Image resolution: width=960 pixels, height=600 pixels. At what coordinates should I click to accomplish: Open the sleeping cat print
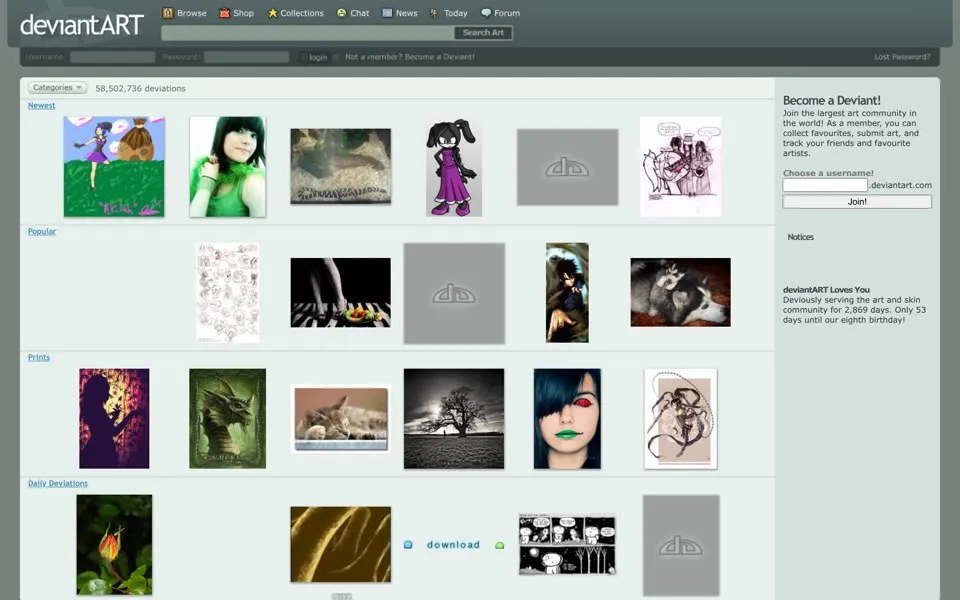(x=341, y=419)
